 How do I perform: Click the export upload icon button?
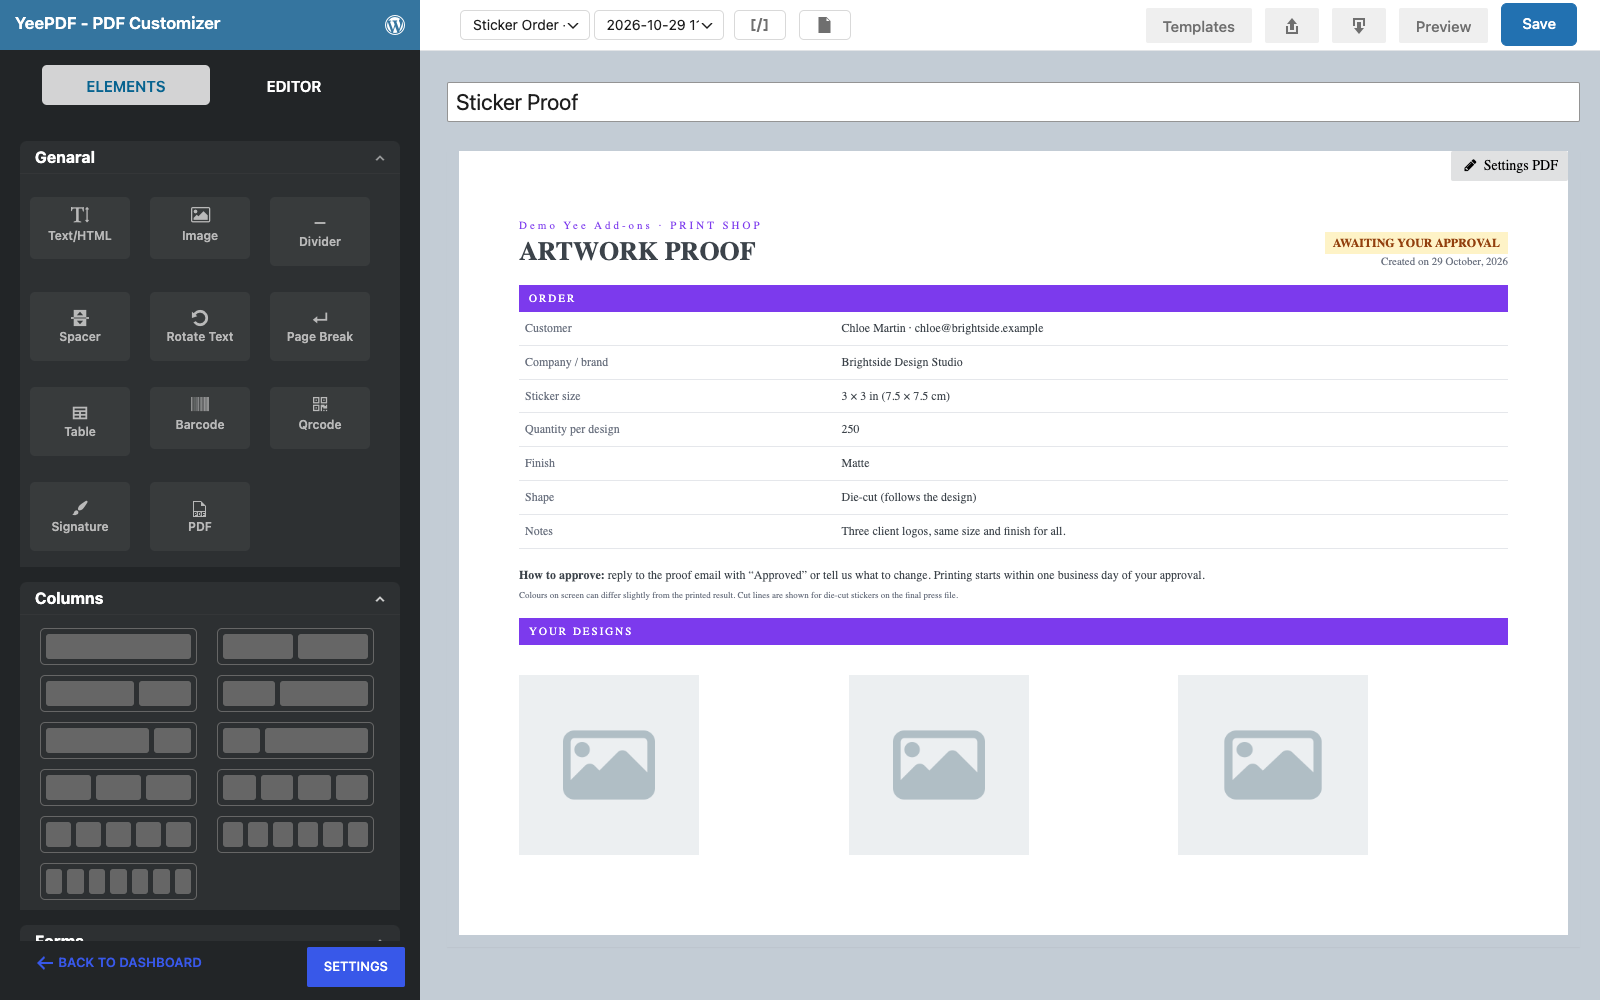(1292, 26)
